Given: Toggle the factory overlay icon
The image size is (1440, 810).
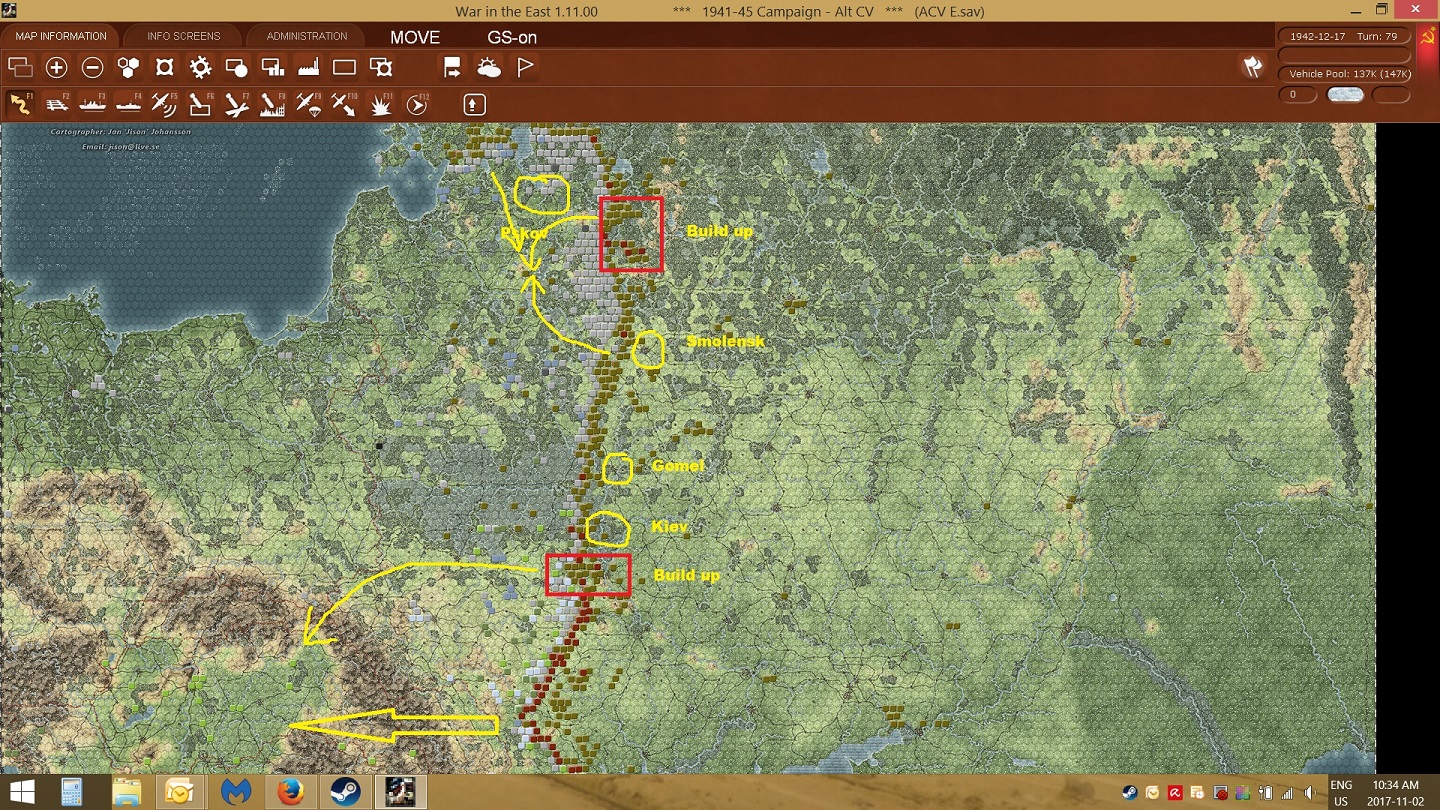Looking at the screenshot, I should (x=308, y=68).
